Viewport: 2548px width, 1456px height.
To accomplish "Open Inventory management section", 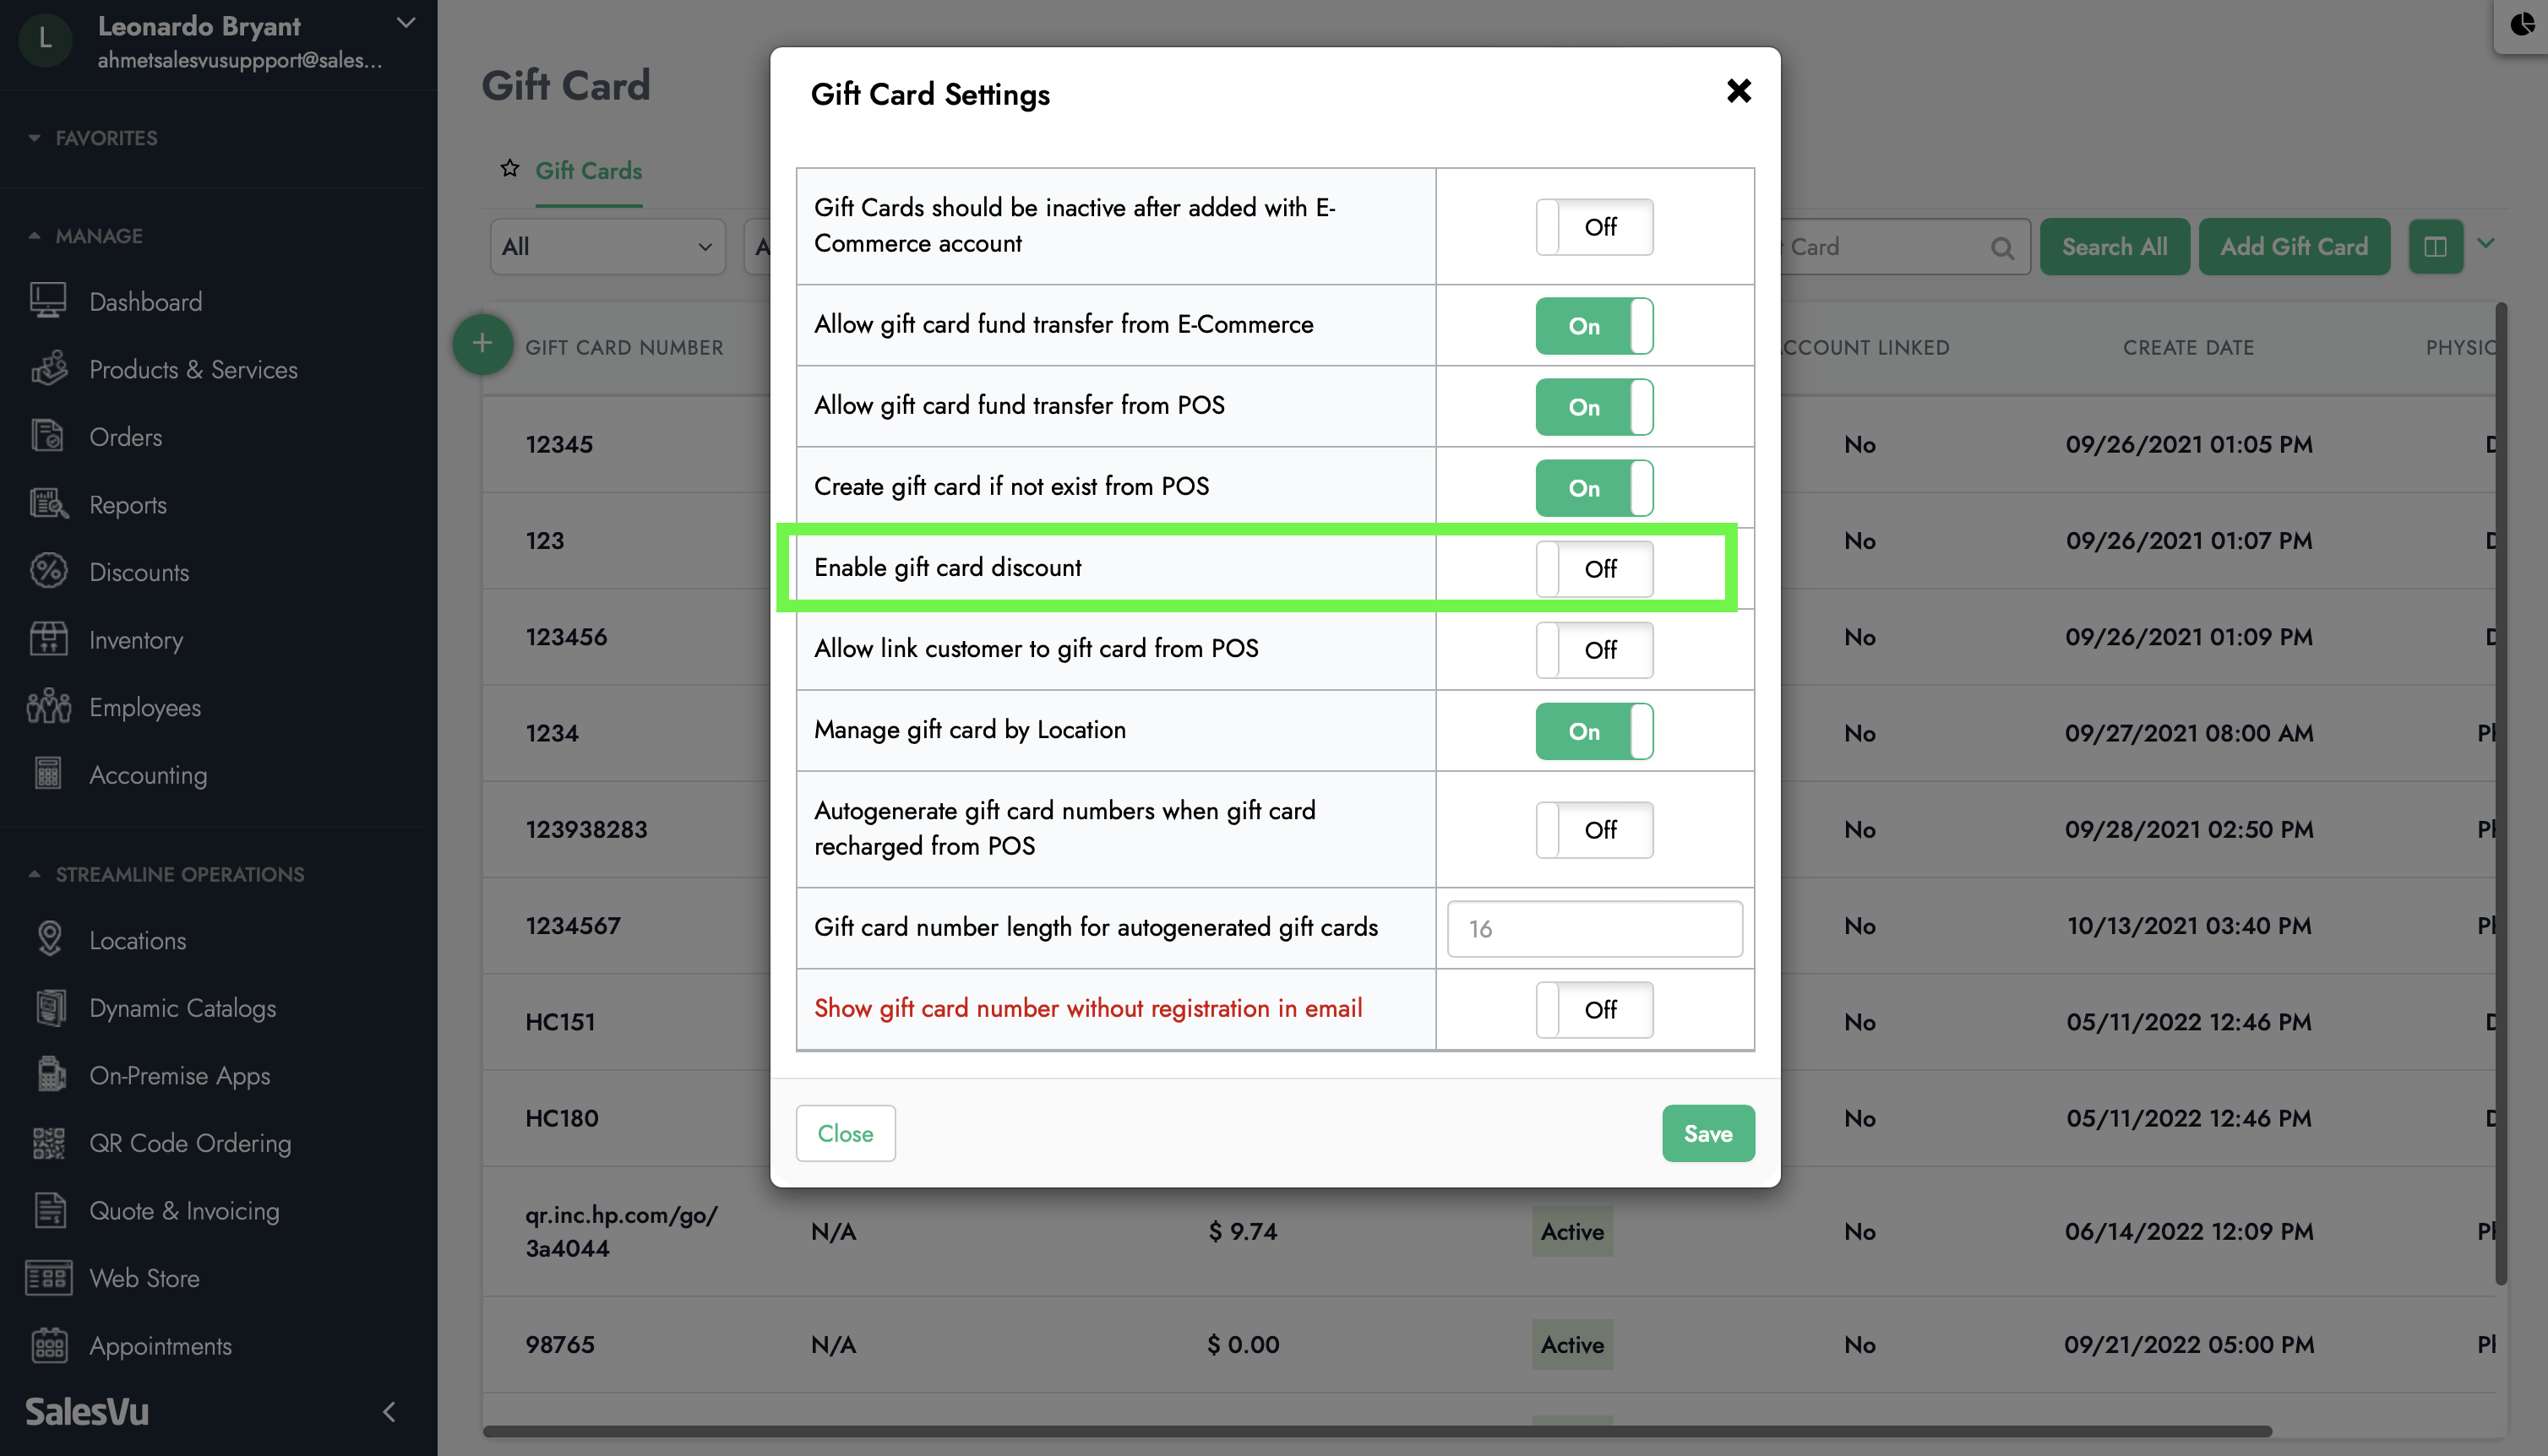I will (135, 638).
